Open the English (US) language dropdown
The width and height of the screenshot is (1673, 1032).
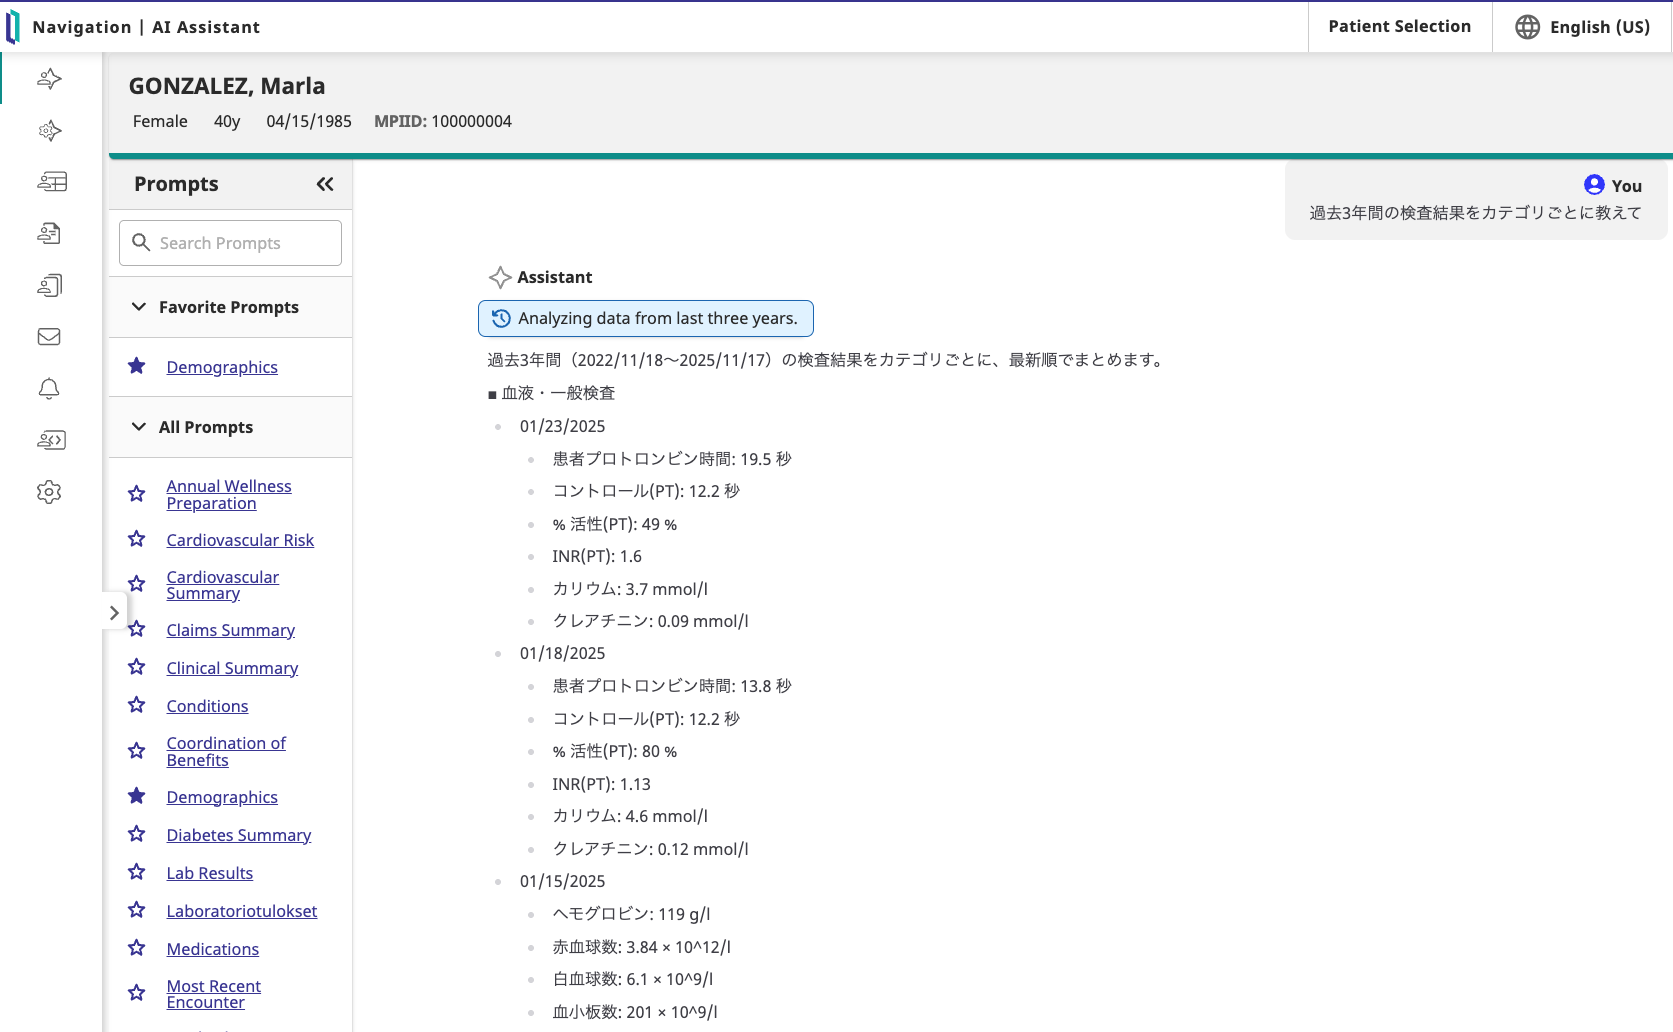coord(1582,27)
